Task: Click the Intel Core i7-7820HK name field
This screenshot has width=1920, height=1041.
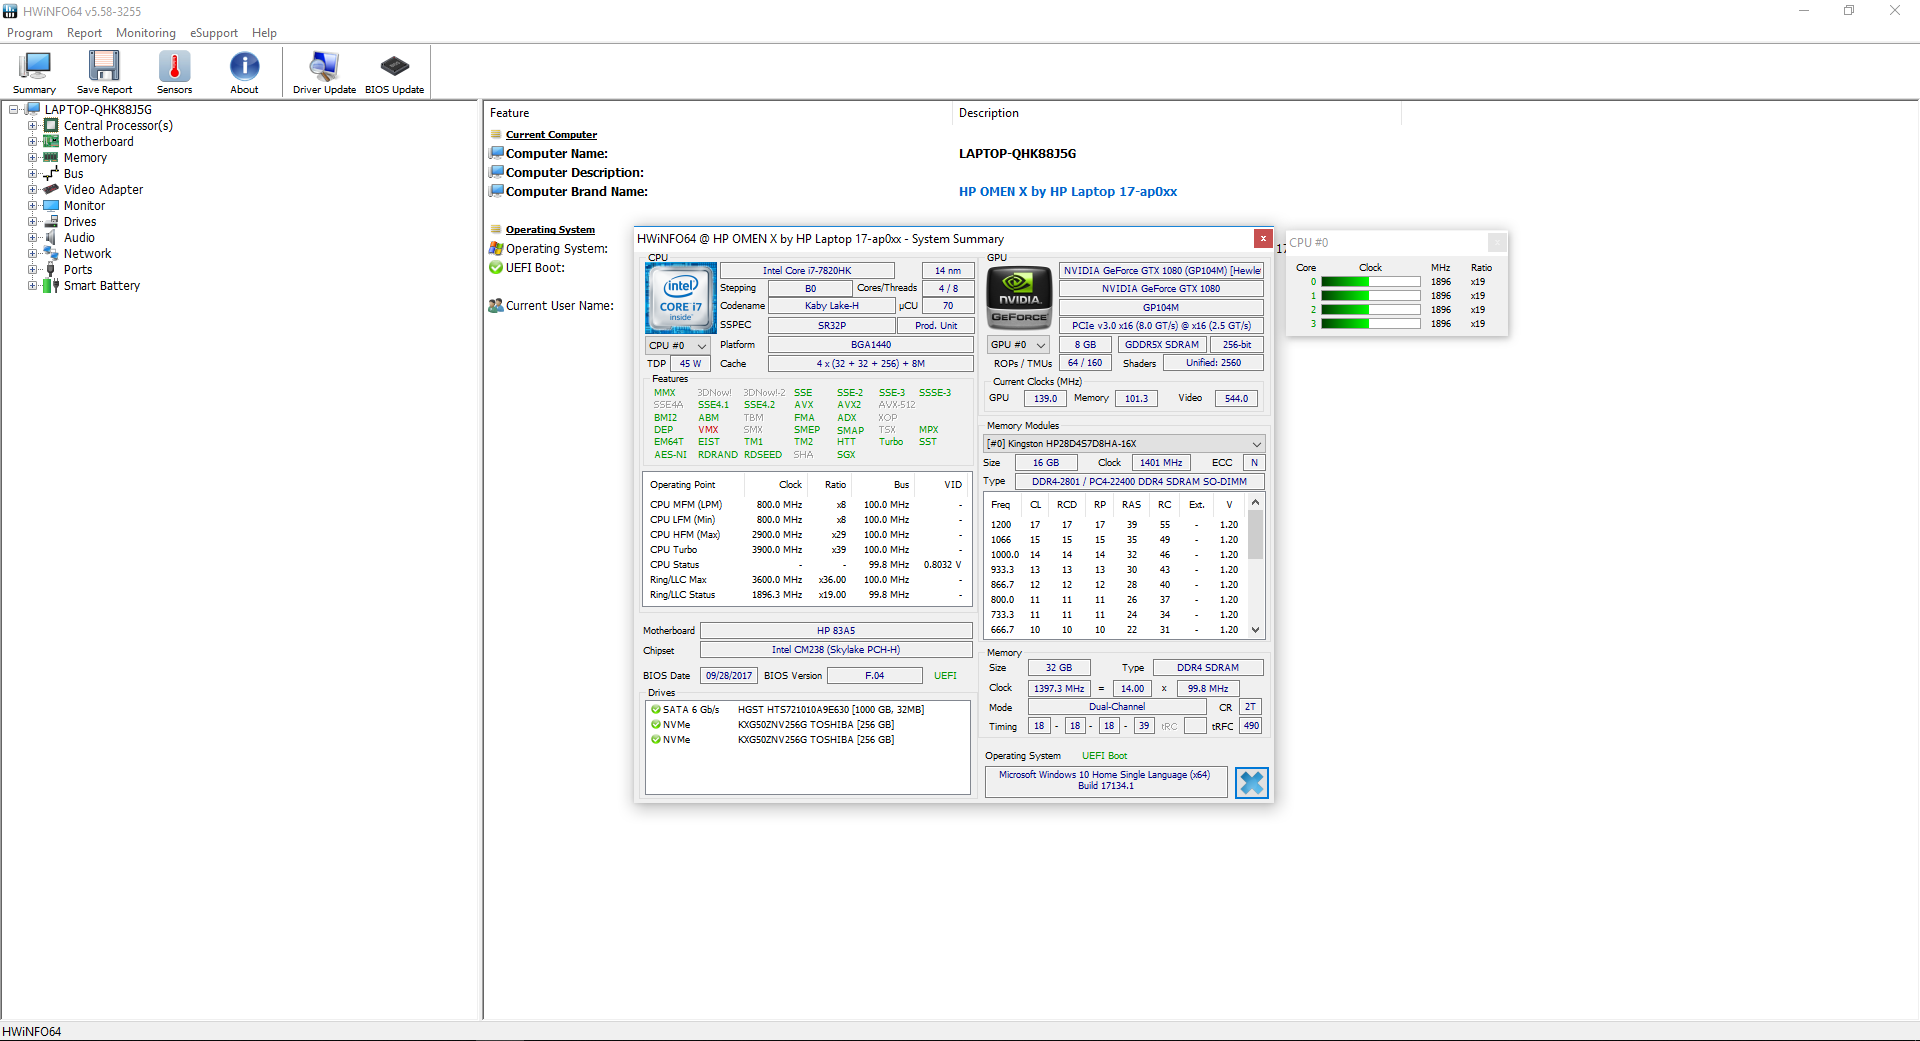Action: [807, 271]
